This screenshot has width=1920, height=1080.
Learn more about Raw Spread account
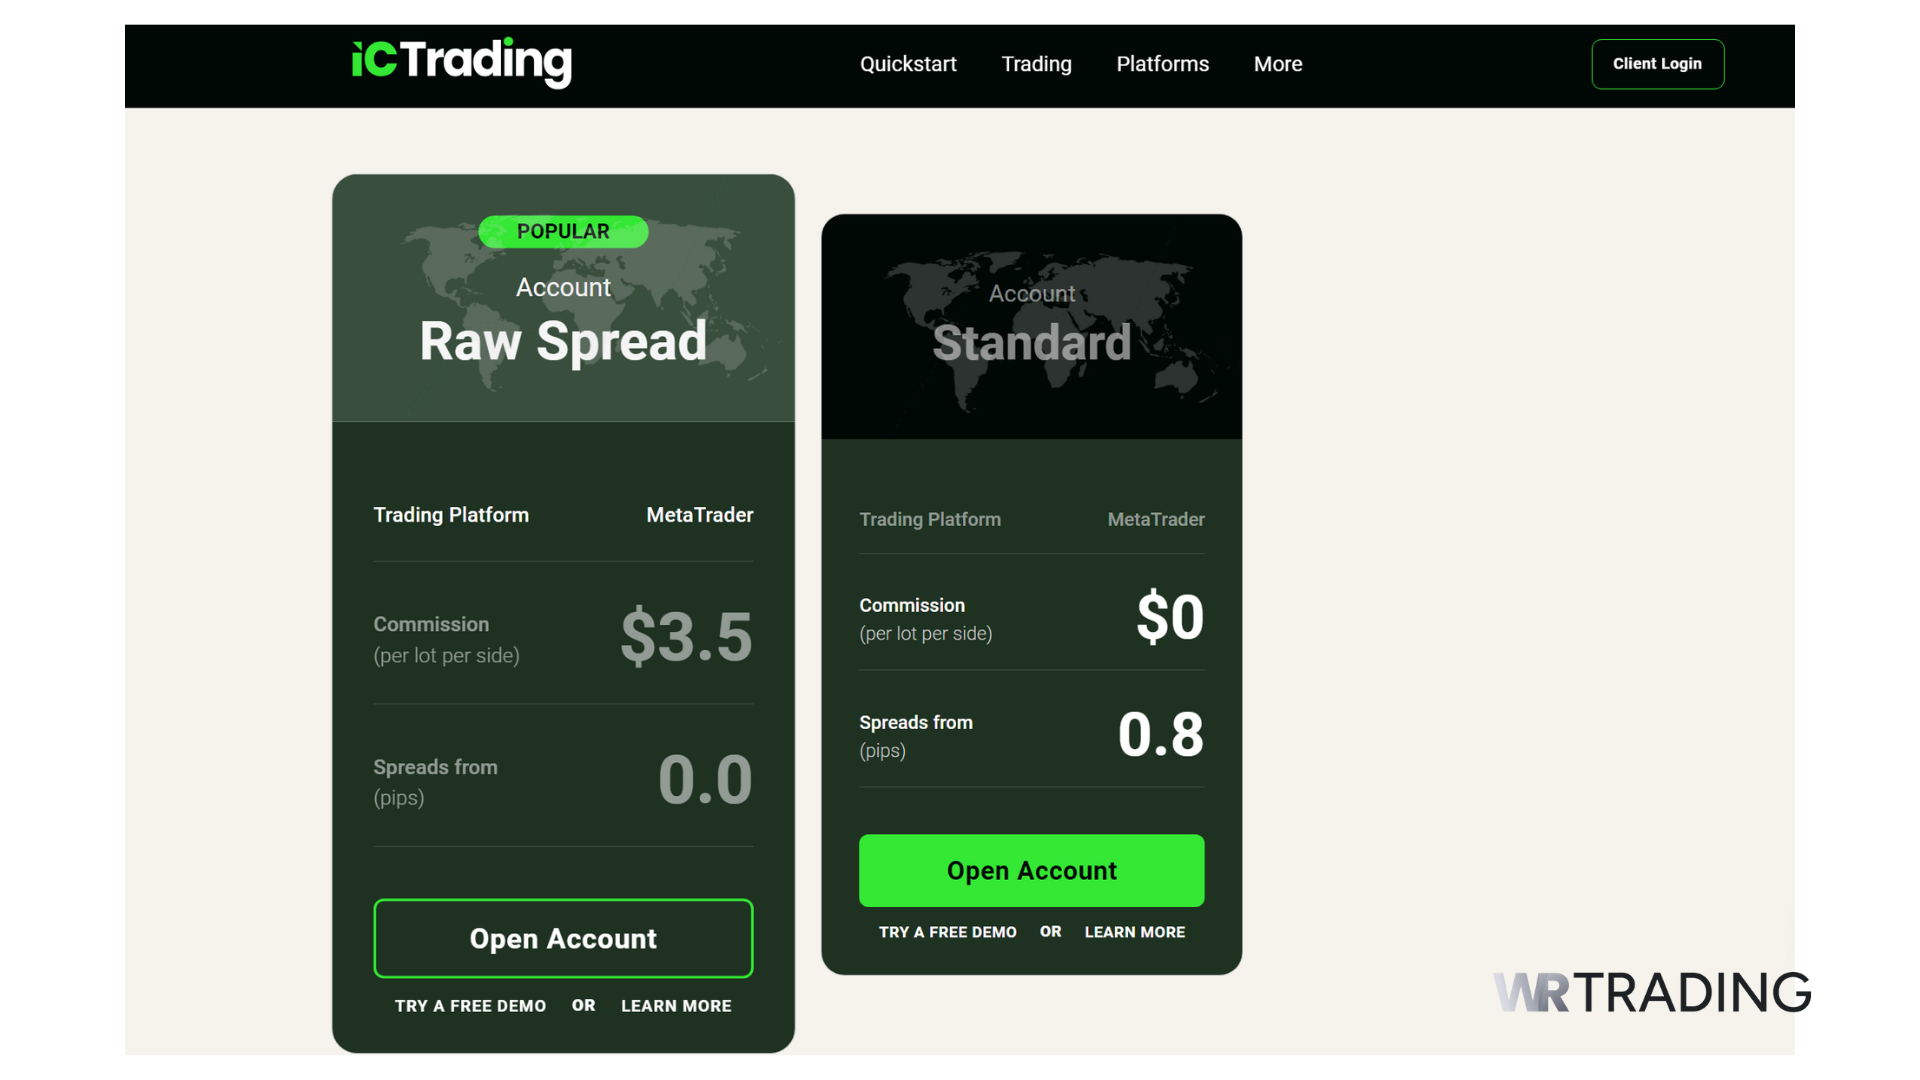pos(676,1006)
